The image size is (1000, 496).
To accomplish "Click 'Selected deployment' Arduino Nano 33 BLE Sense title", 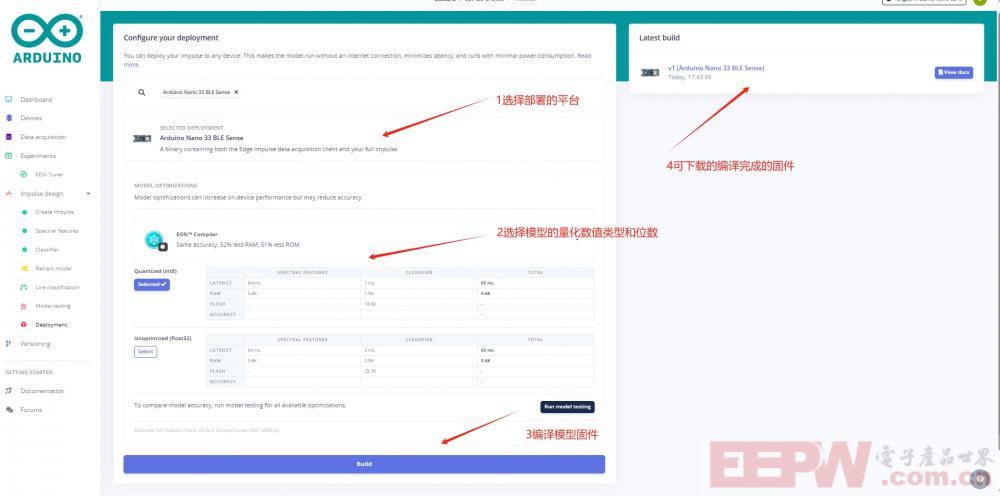I will tap(202, 138).
